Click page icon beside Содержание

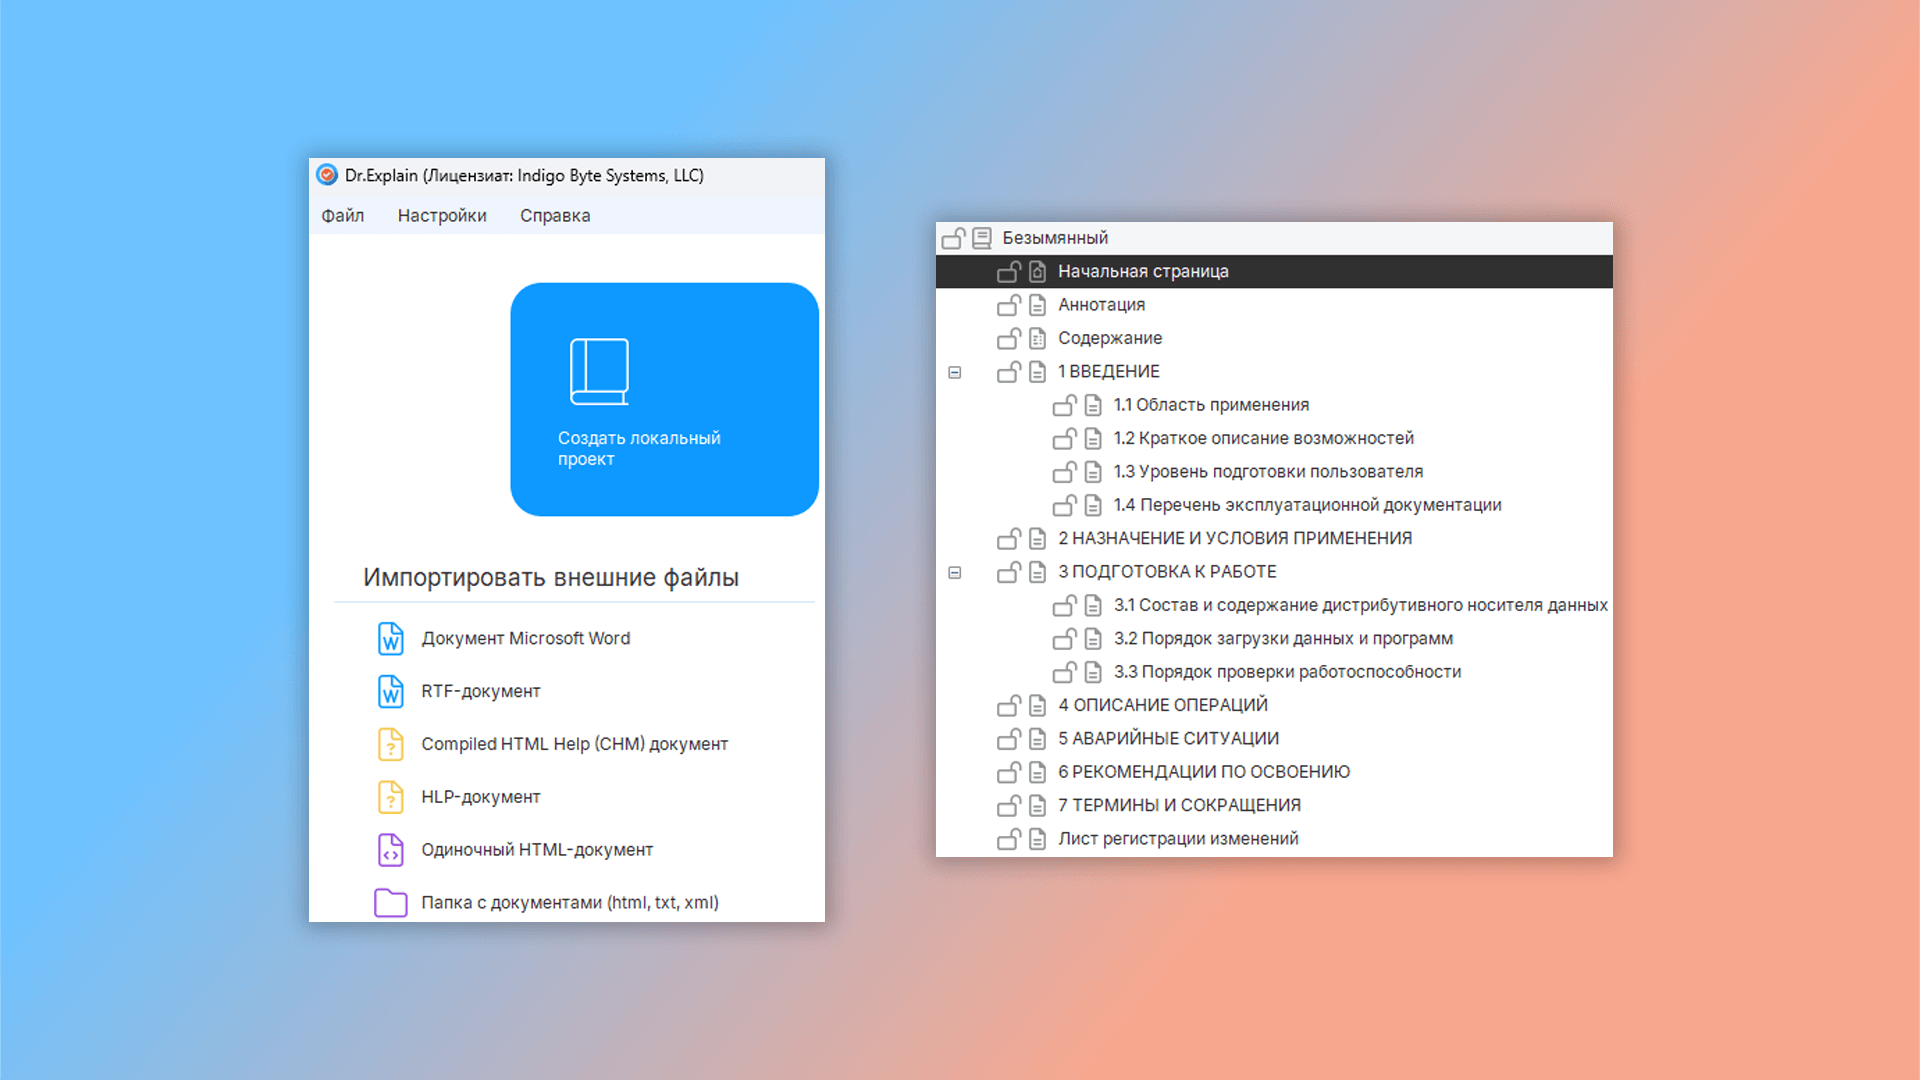click(x=1038, y=338)
